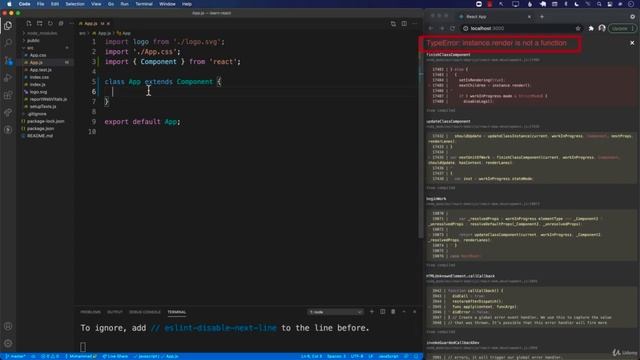Click the master branch in status bar
Viewport: 640px width, 360px height.
16,356
